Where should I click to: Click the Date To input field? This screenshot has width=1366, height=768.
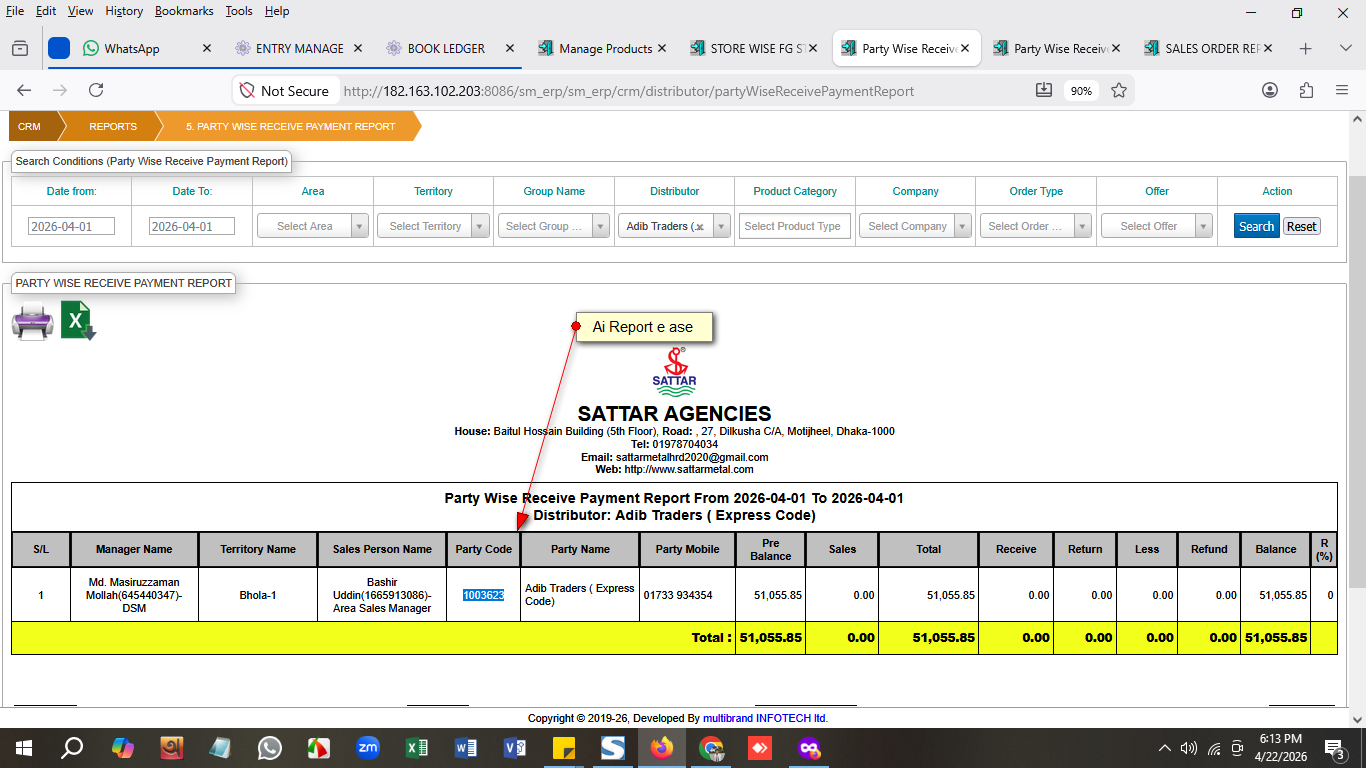[192, 226]
